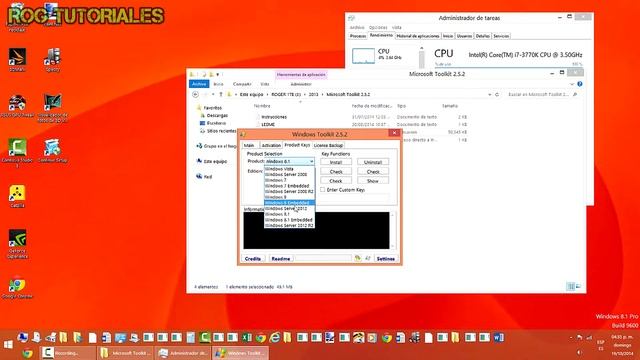Click the up-folder arrow in Explorer
Screen dimensions: 640x360
tap(221, 95)
